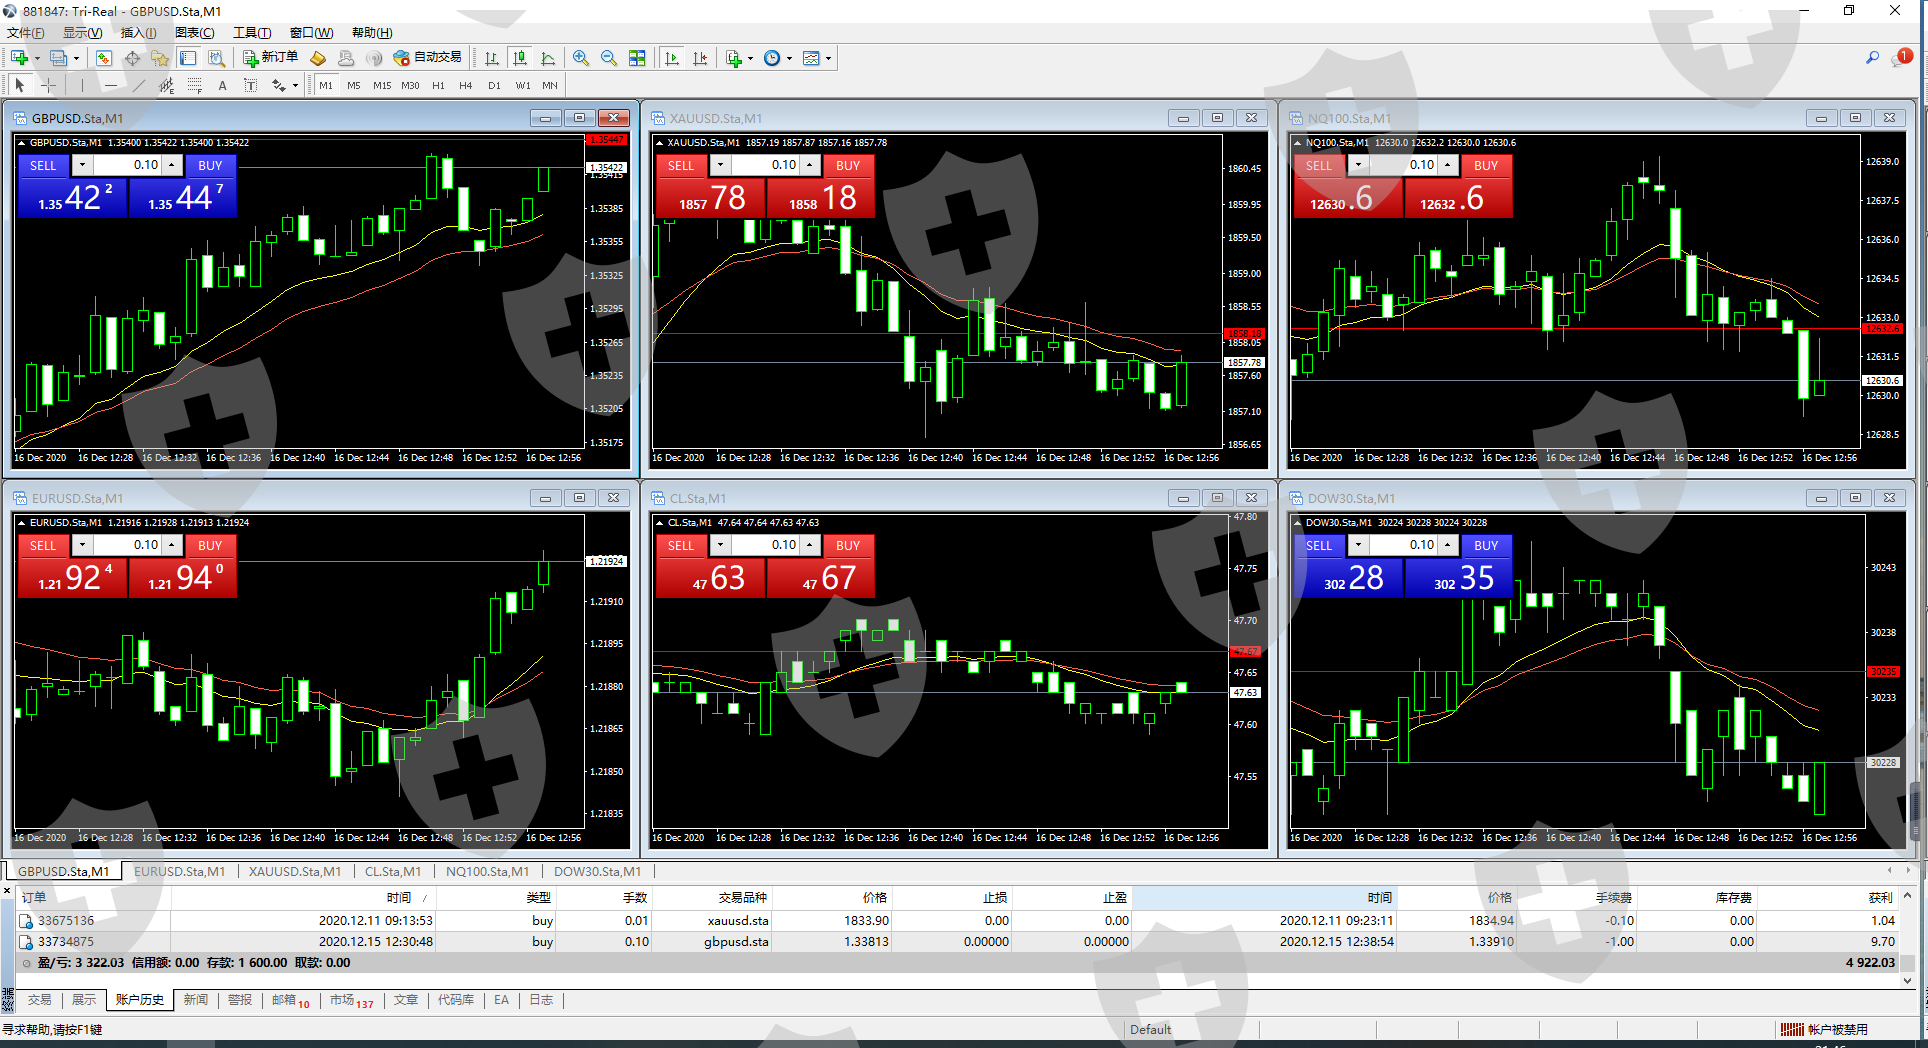Open the Strategy Tester magnifier icon
The image size is (1928, 1048).
(216, 58)
